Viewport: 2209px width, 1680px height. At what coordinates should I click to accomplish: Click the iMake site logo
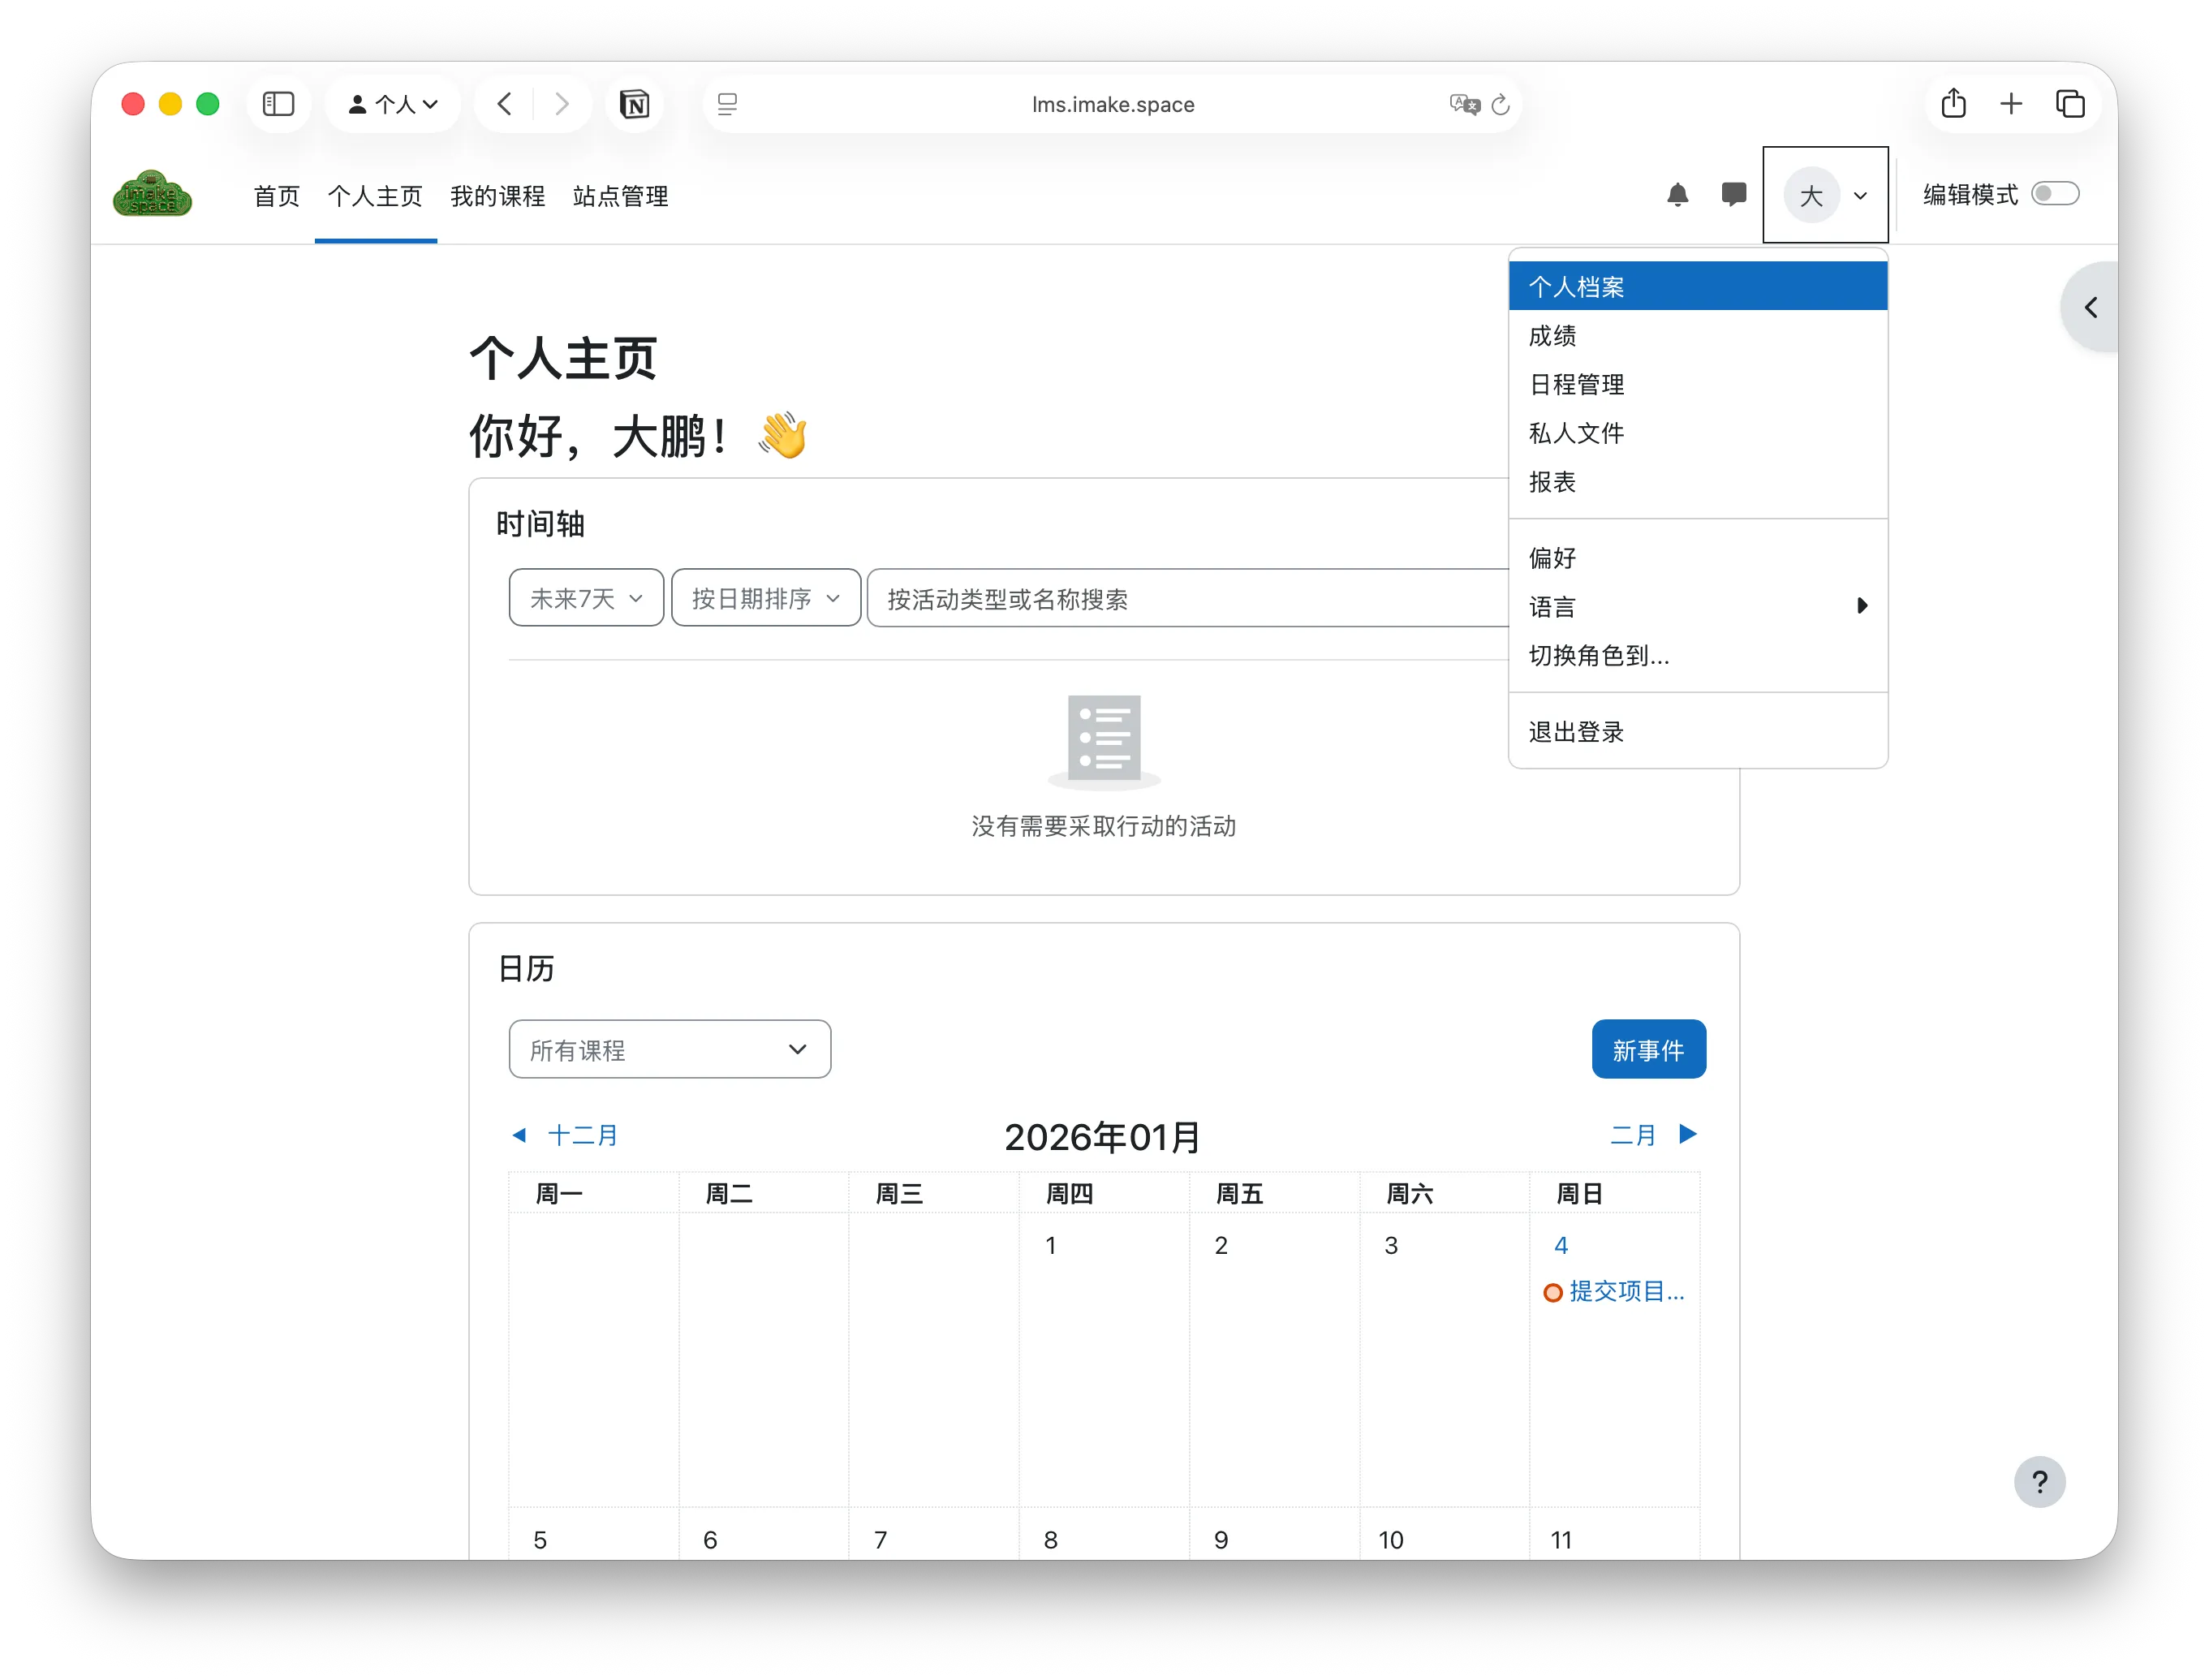coord(152,193)
